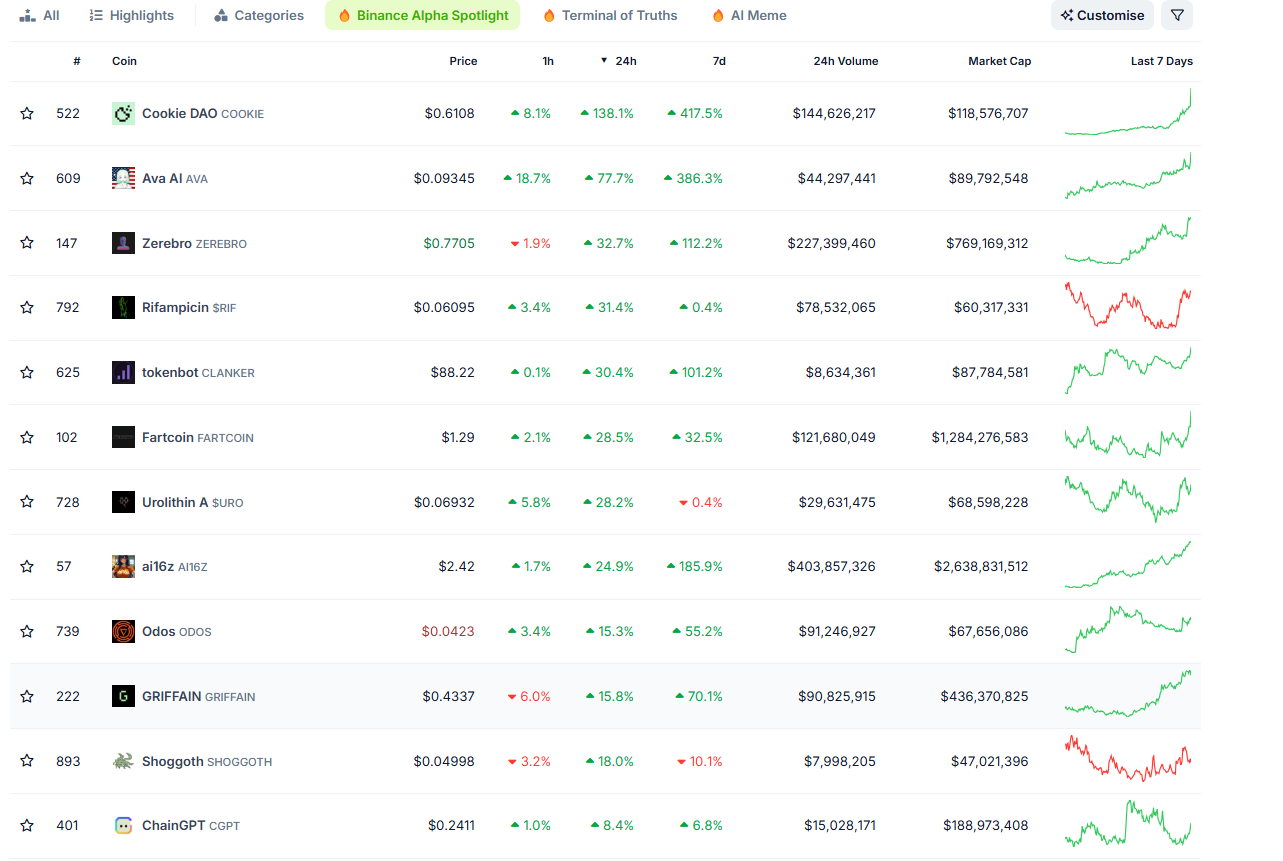Toggle star for Urolithin A

pyautogui.click(x=27, y=502)
